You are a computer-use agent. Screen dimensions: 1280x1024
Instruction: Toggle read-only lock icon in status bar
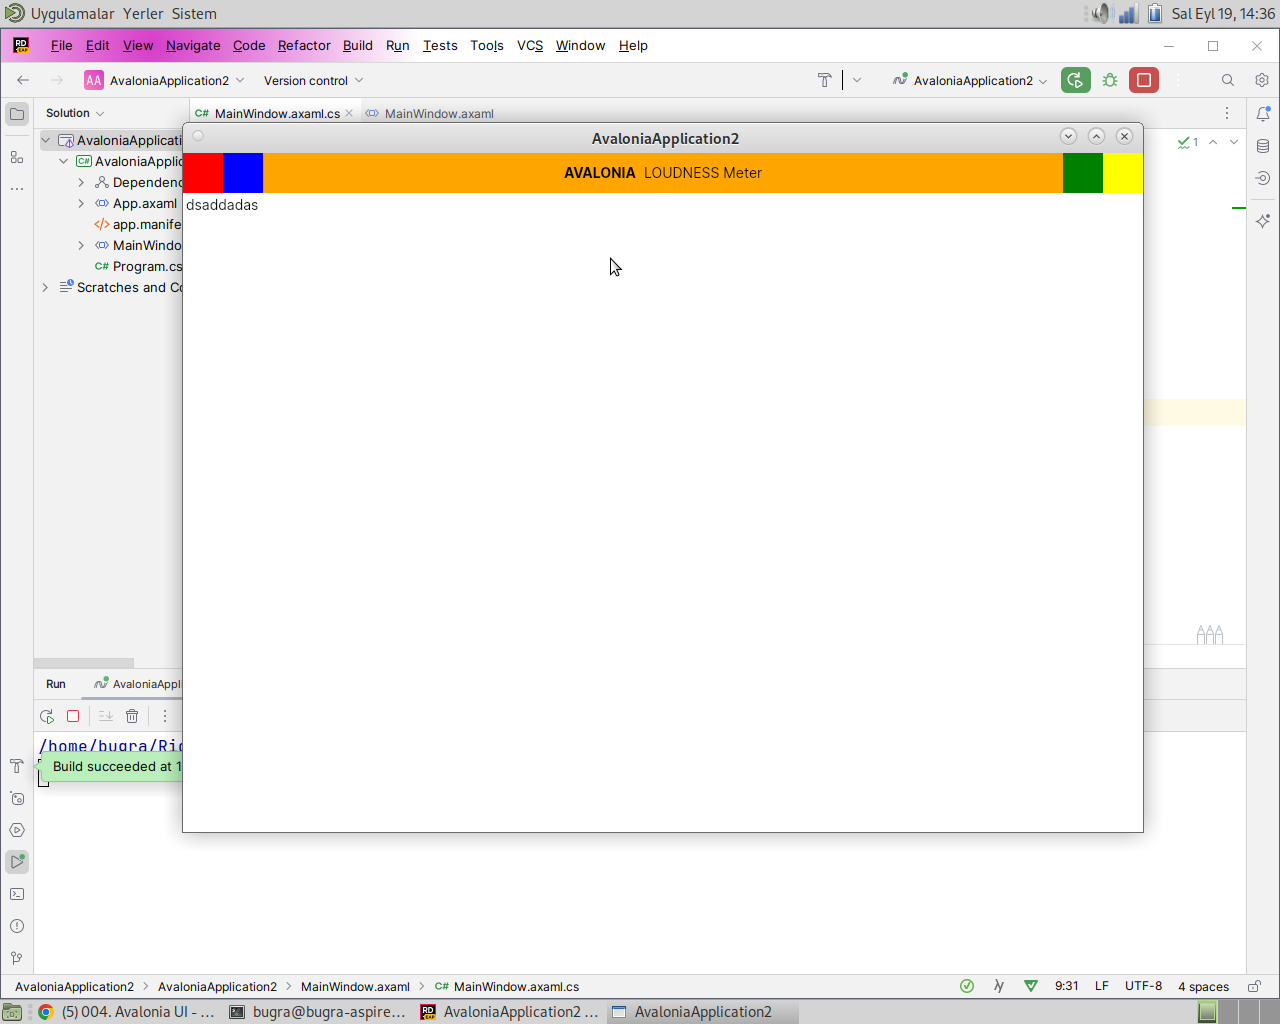coord(1254,986)
